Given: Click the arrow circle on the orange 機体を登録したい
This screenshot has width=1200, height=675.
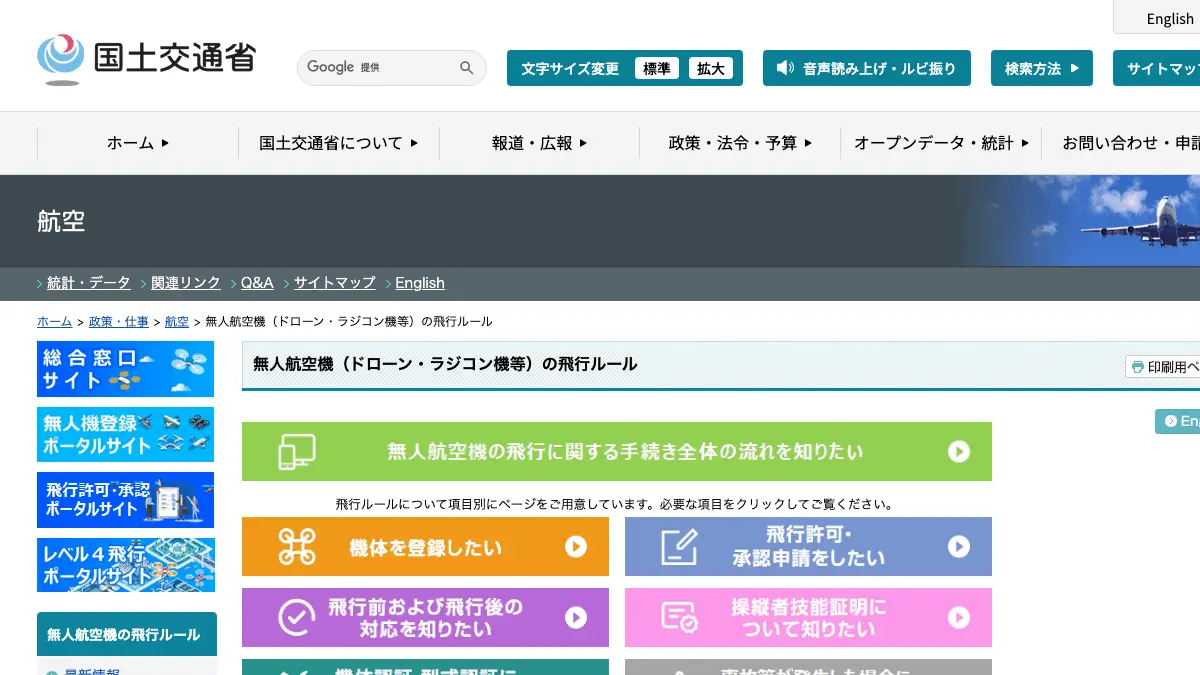Looking at the screenshot, I should point(576,547).
